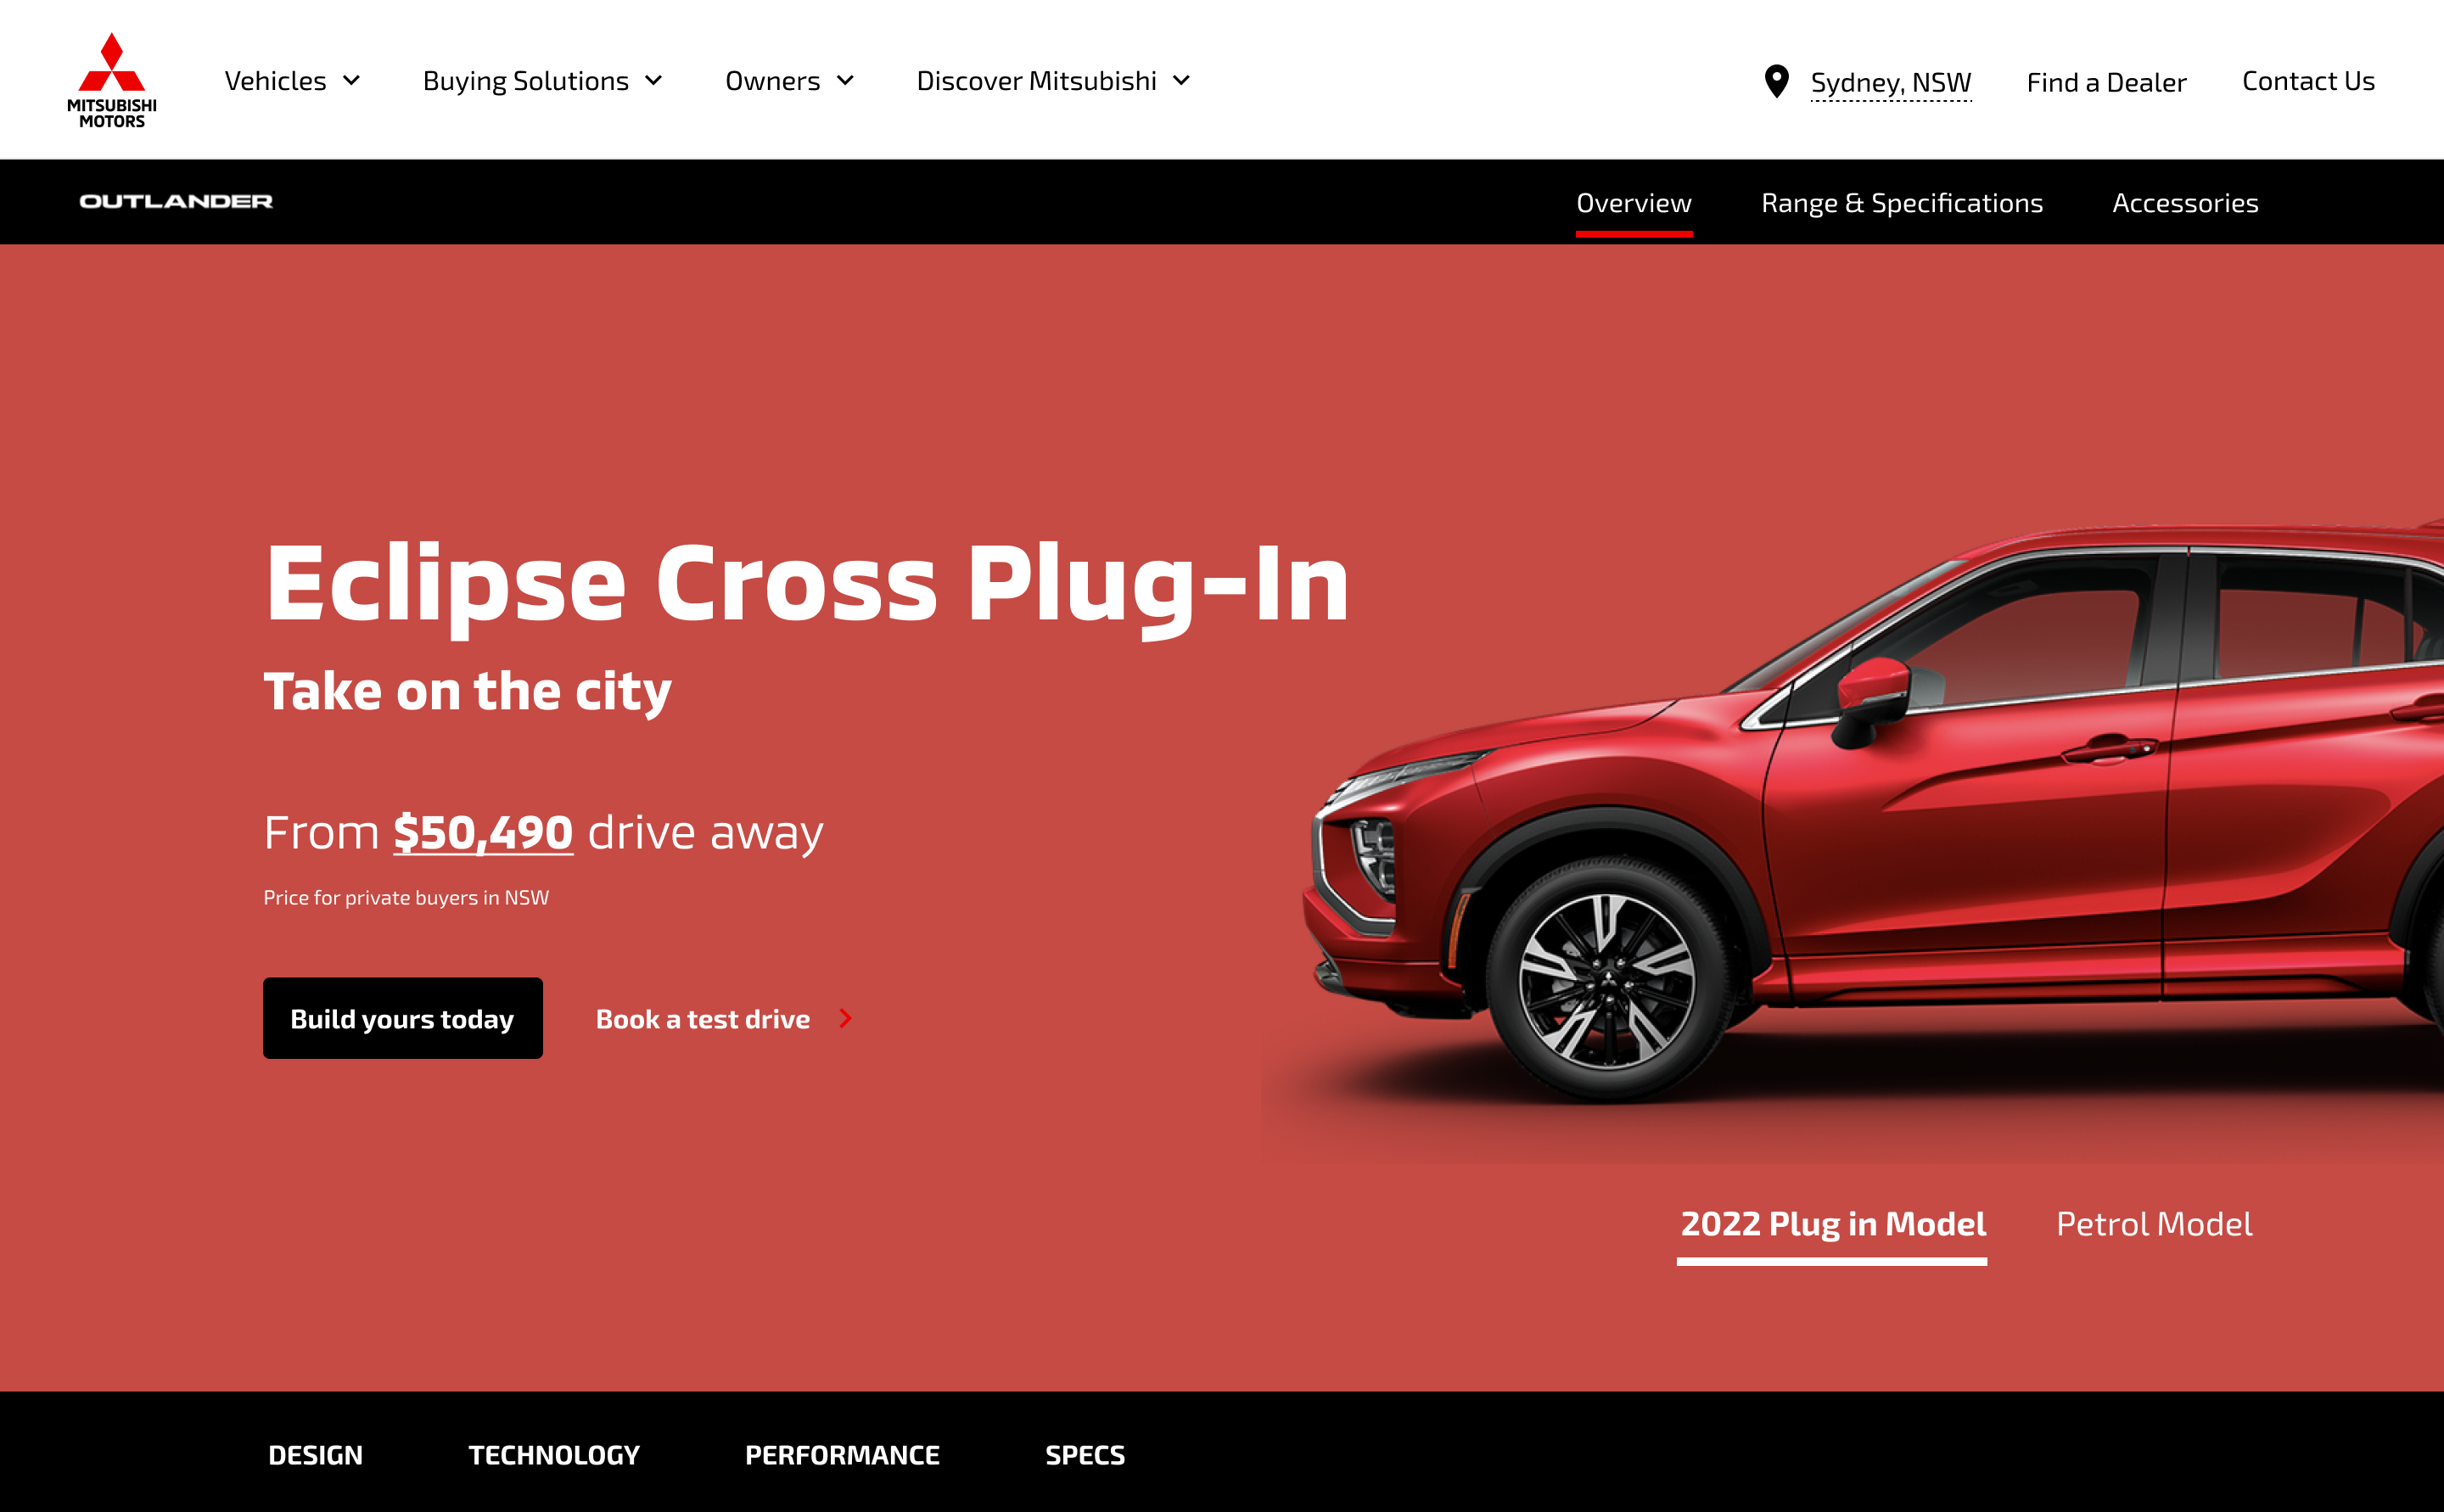Open the Find a Dealer link
This screenshot has width=2444, height=1512.
[2106, 82]
